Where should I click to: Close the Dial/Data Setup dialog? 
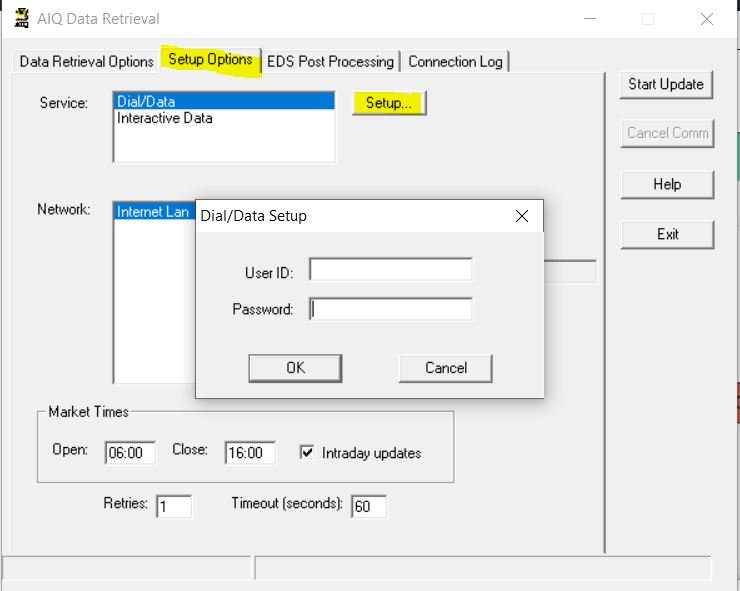tap(521, 216)
